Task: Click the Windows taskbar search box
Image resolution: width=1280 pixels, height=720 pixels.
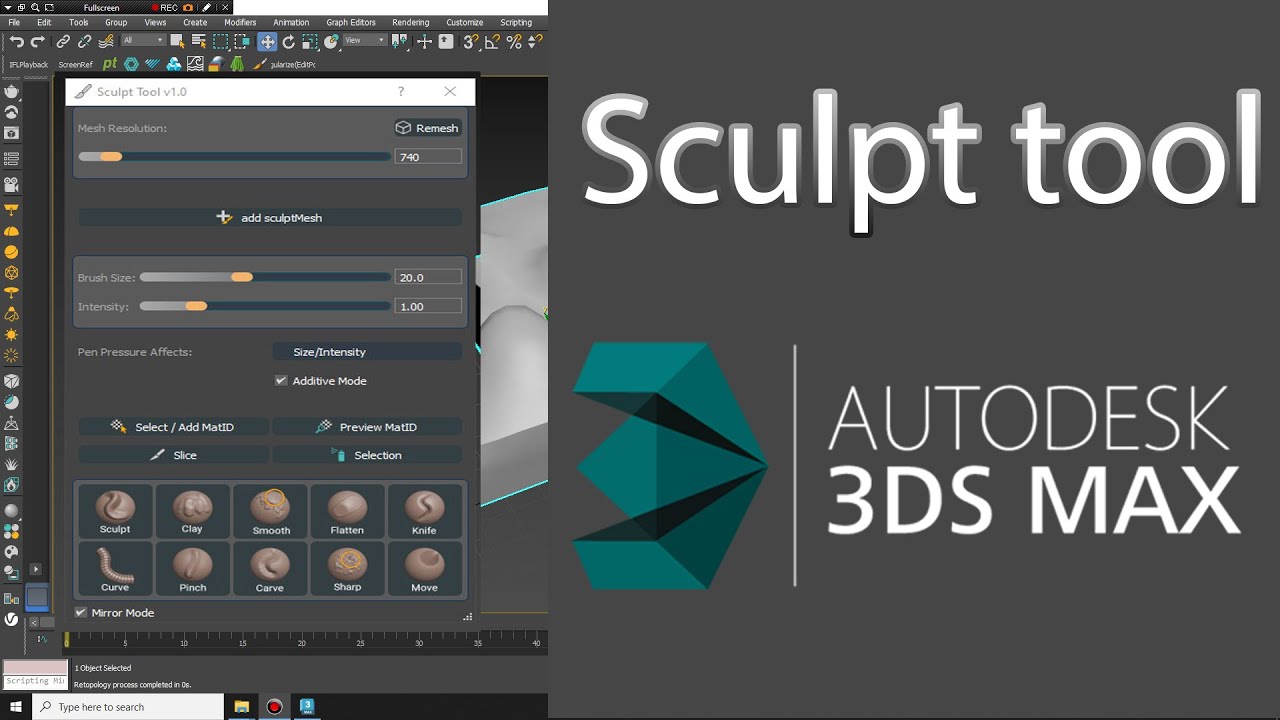Action: [x=128, y=707]
